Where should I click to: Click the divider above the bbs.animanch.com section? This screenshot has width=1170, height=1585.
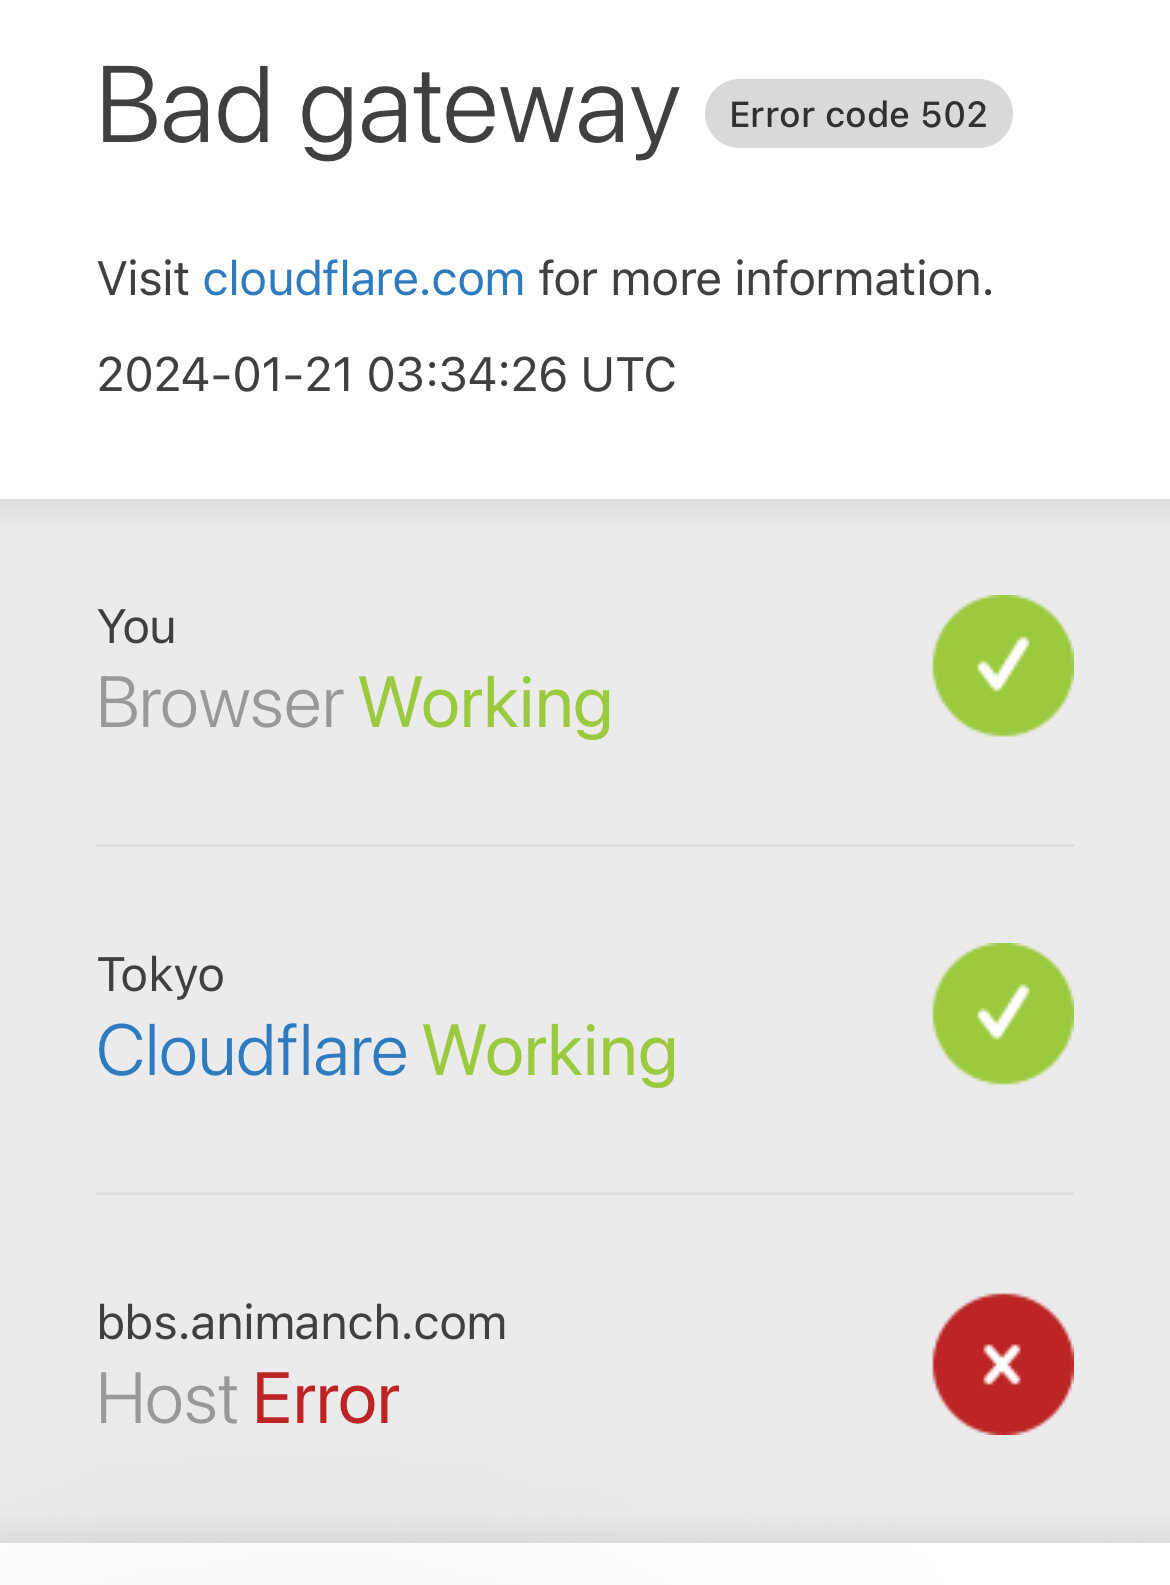coord(585,1193)
